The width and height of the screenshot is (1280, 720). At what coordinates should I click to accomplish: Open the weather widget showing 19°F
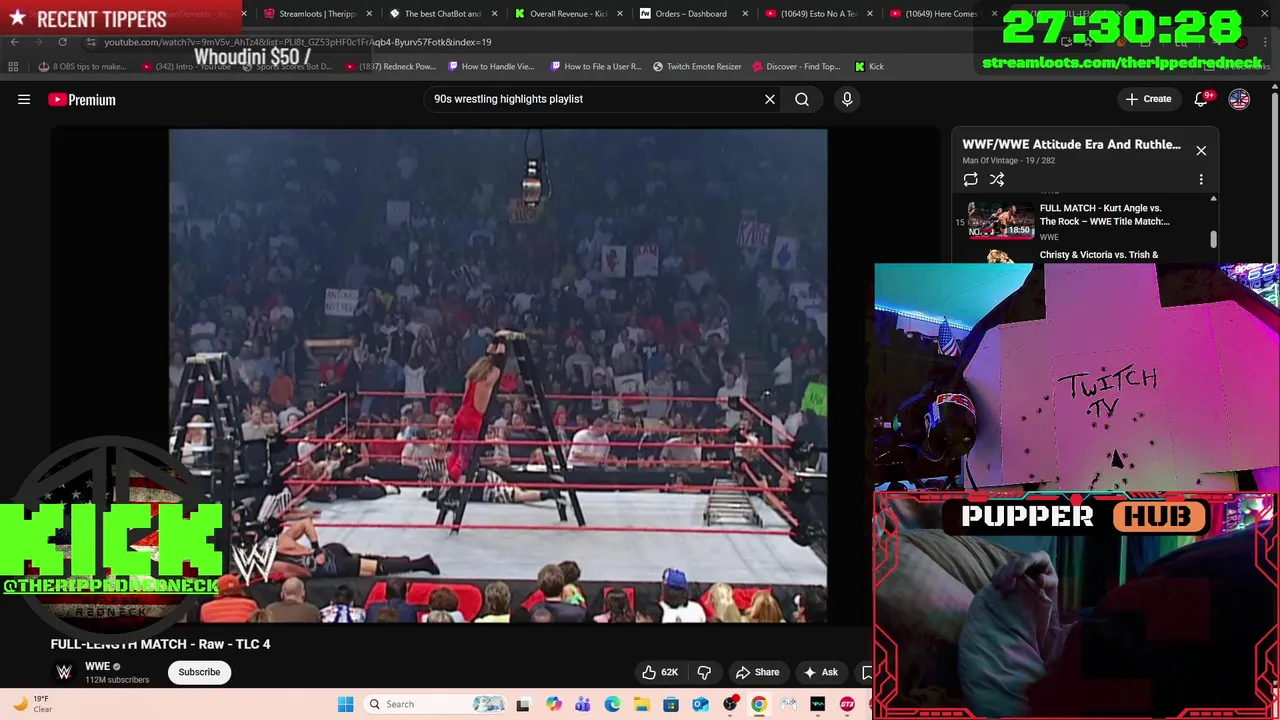[x=33, y=704]
